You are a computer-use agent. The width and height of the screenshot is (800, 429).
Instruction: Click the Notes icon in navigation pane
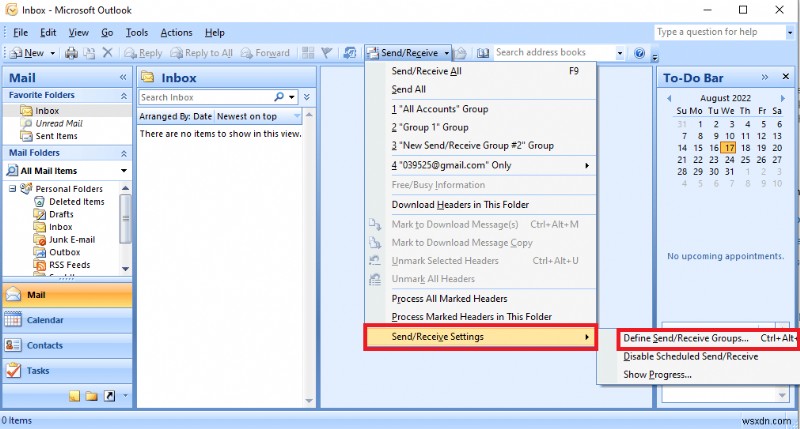(74, 396)
